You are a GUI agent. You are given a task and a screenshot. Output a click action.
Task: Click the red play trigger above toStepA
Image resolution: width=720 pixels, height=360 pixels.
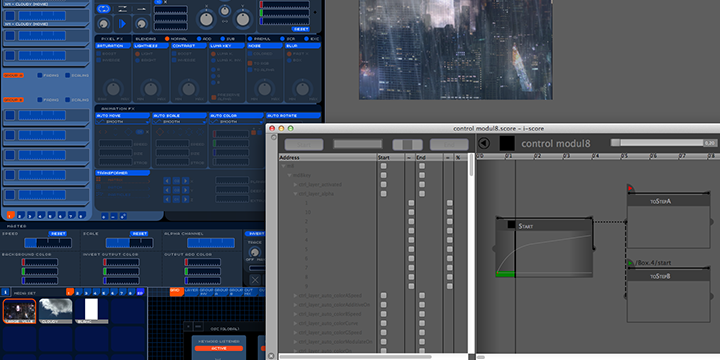[x=630, y=188]
